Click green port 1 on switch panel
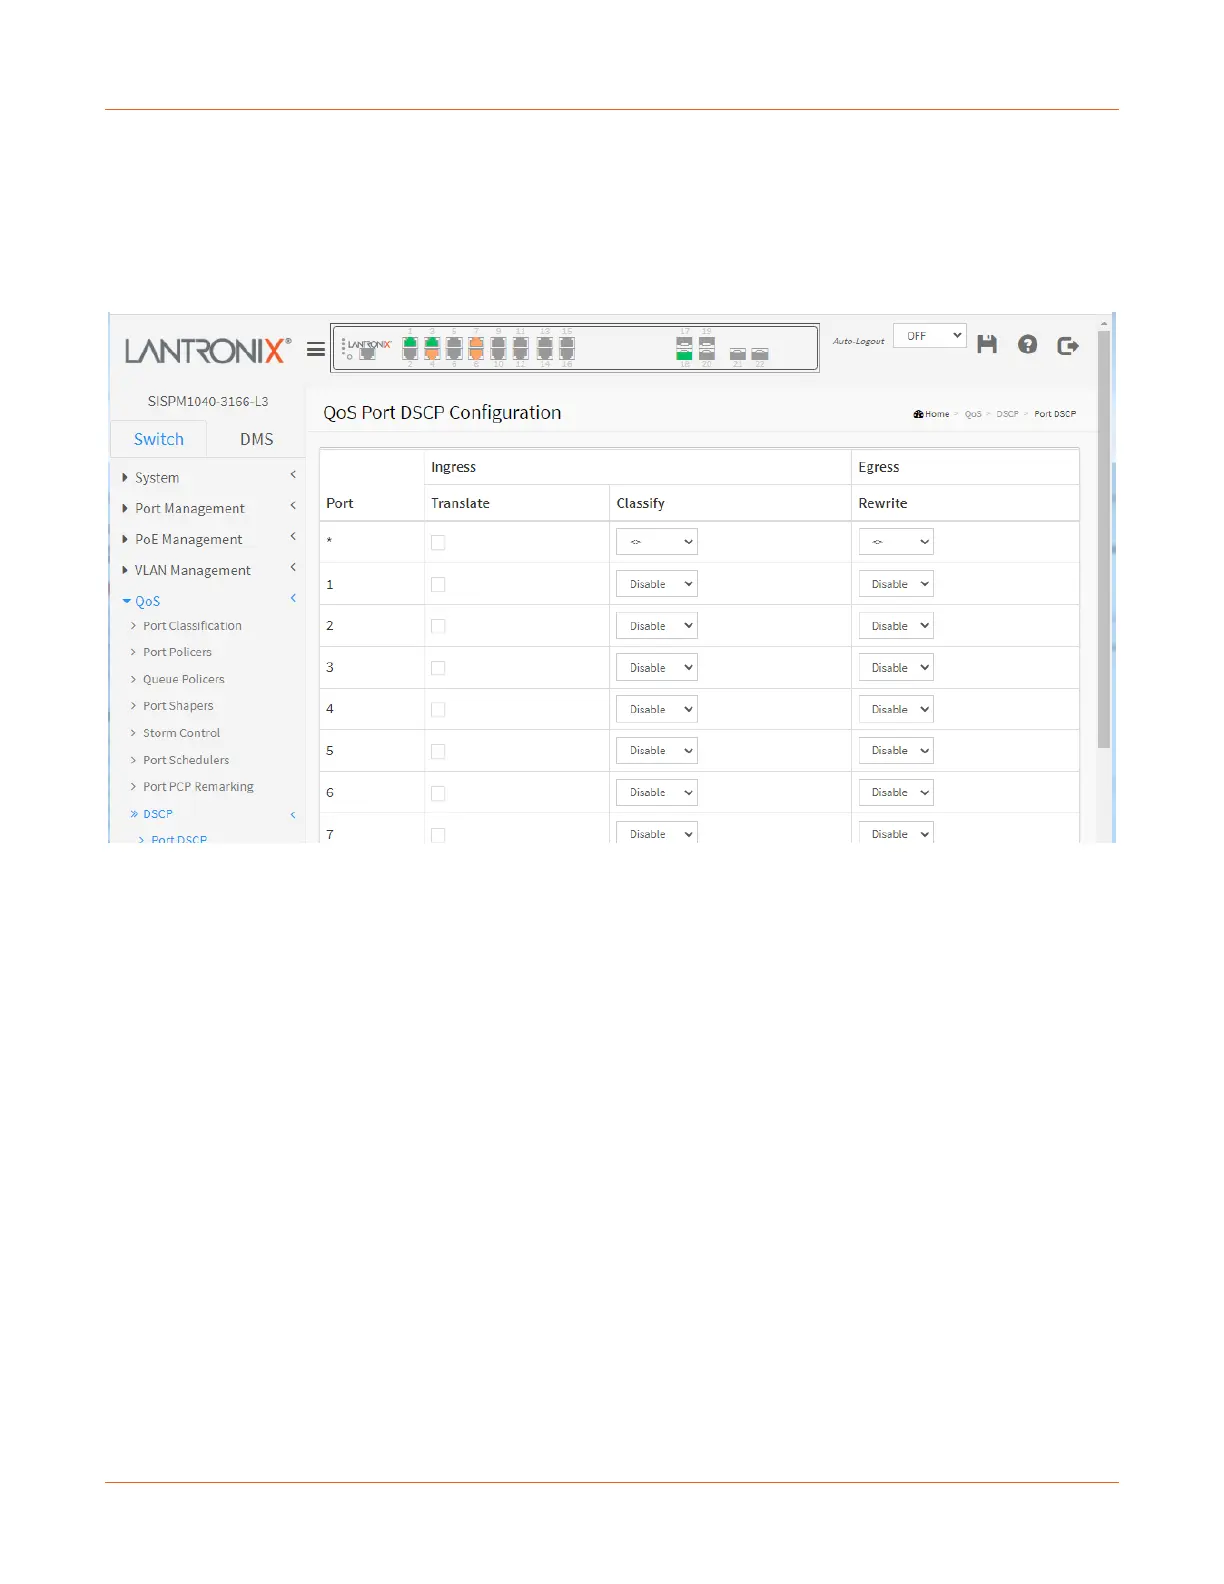Viewport: 1224px width, 1584px height. tap(410, 343)
